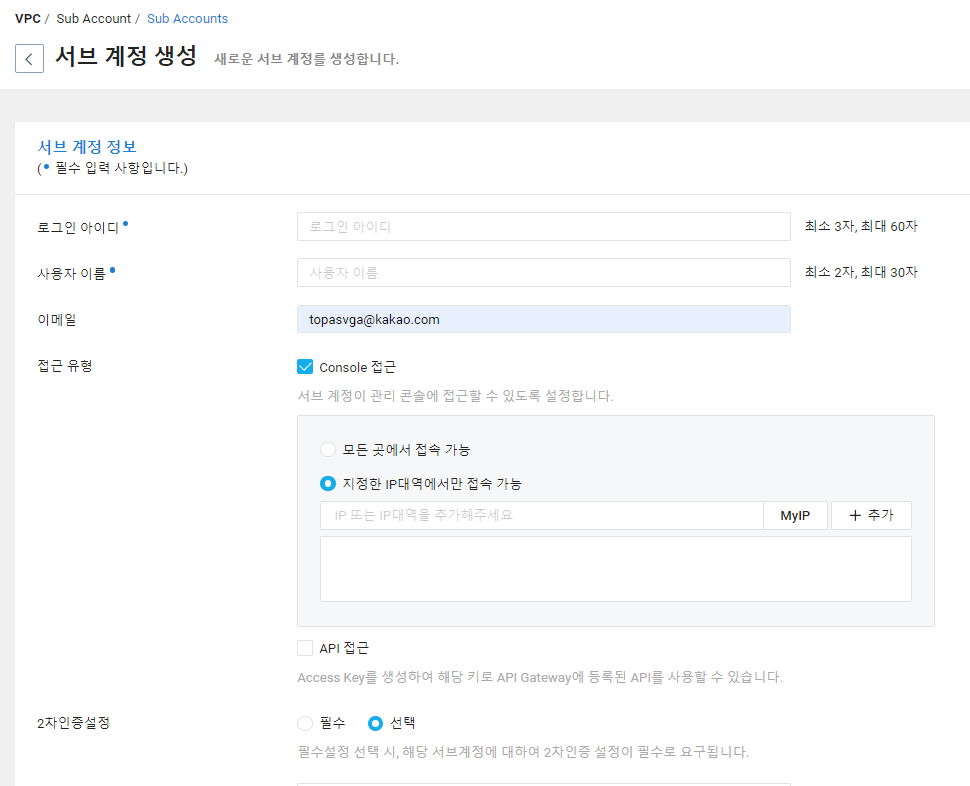
Task: Go back using the arrow button
Action: pos(29,59)
